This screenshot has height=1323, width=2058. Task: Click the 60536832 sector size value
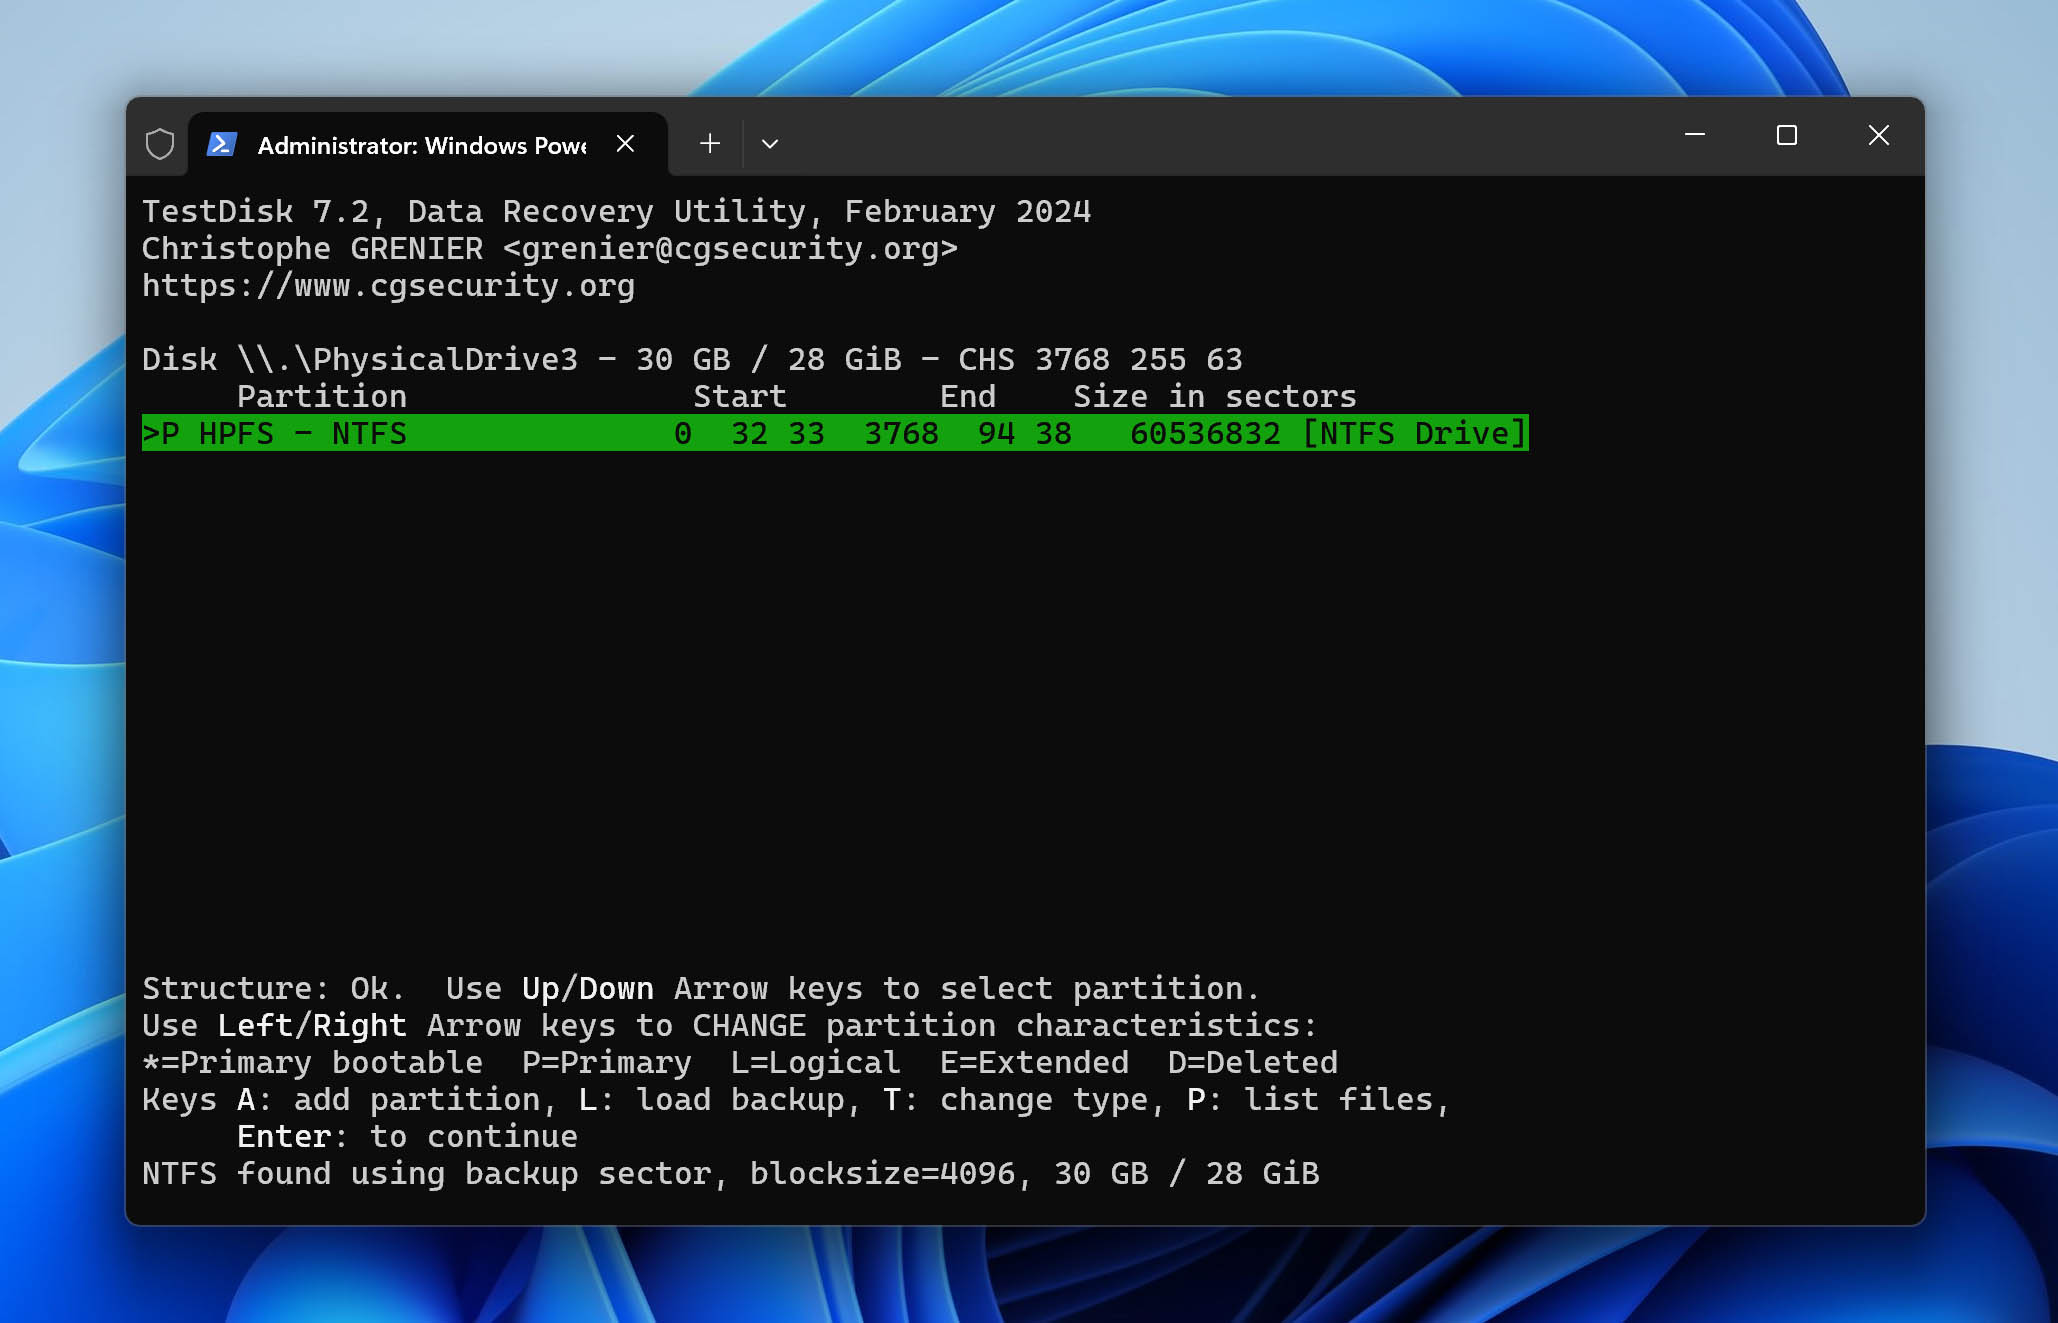(x=1205, y=433)
